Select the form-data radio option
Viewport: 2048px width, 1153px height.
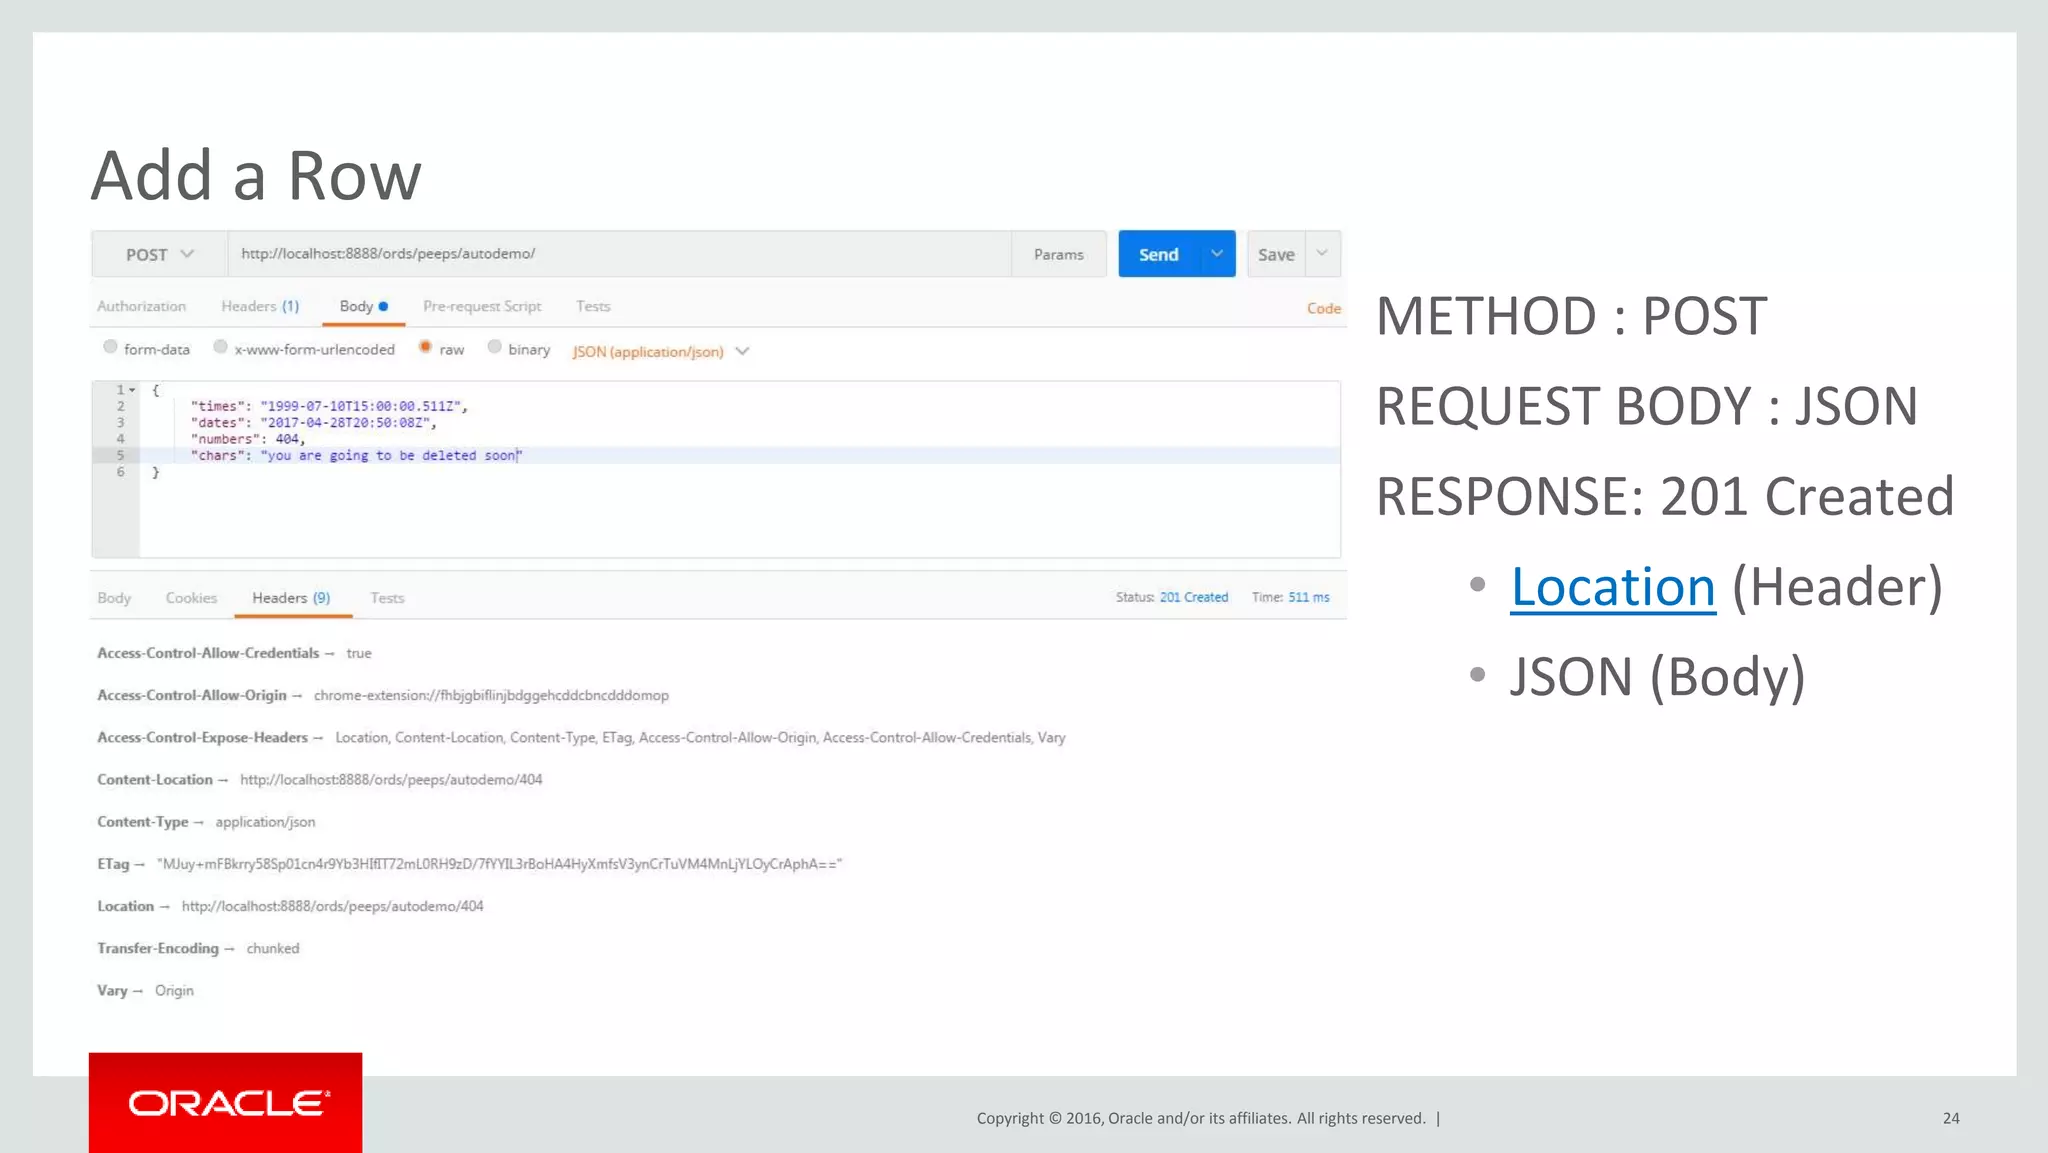coord(111,347)
